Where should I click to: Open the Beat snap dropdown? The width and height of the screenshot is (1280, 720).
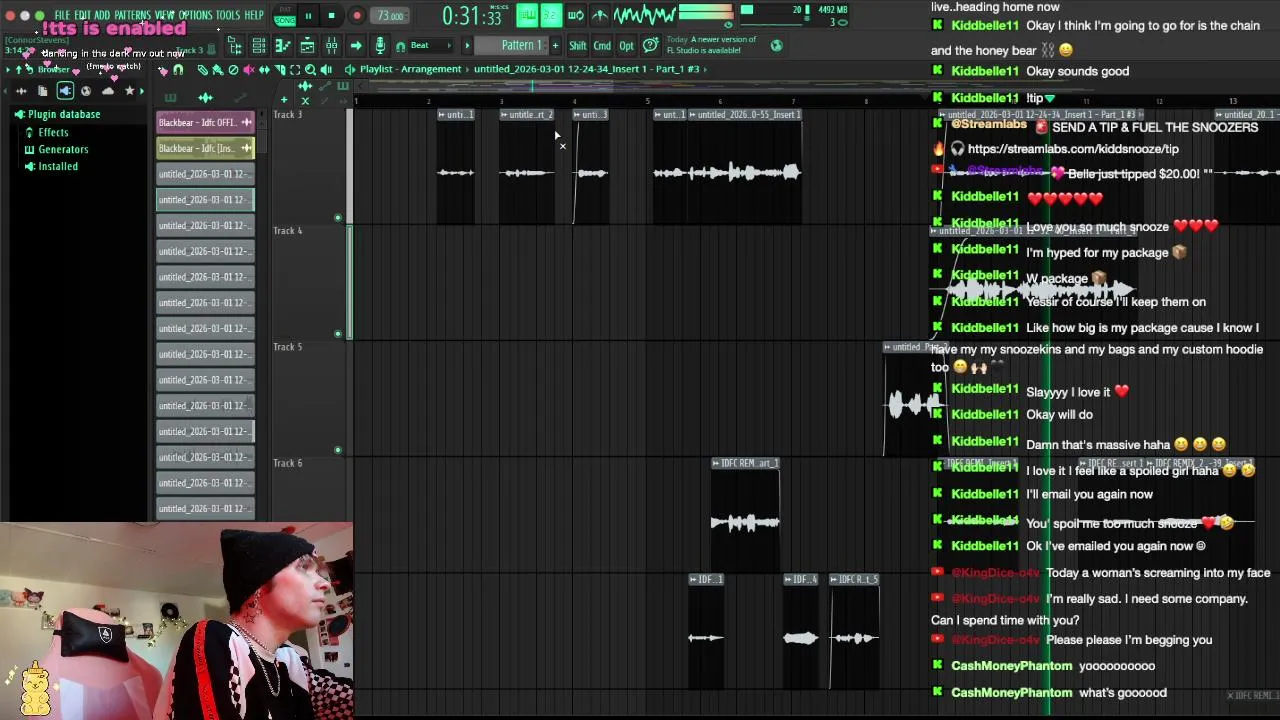[x=430, y=45]
